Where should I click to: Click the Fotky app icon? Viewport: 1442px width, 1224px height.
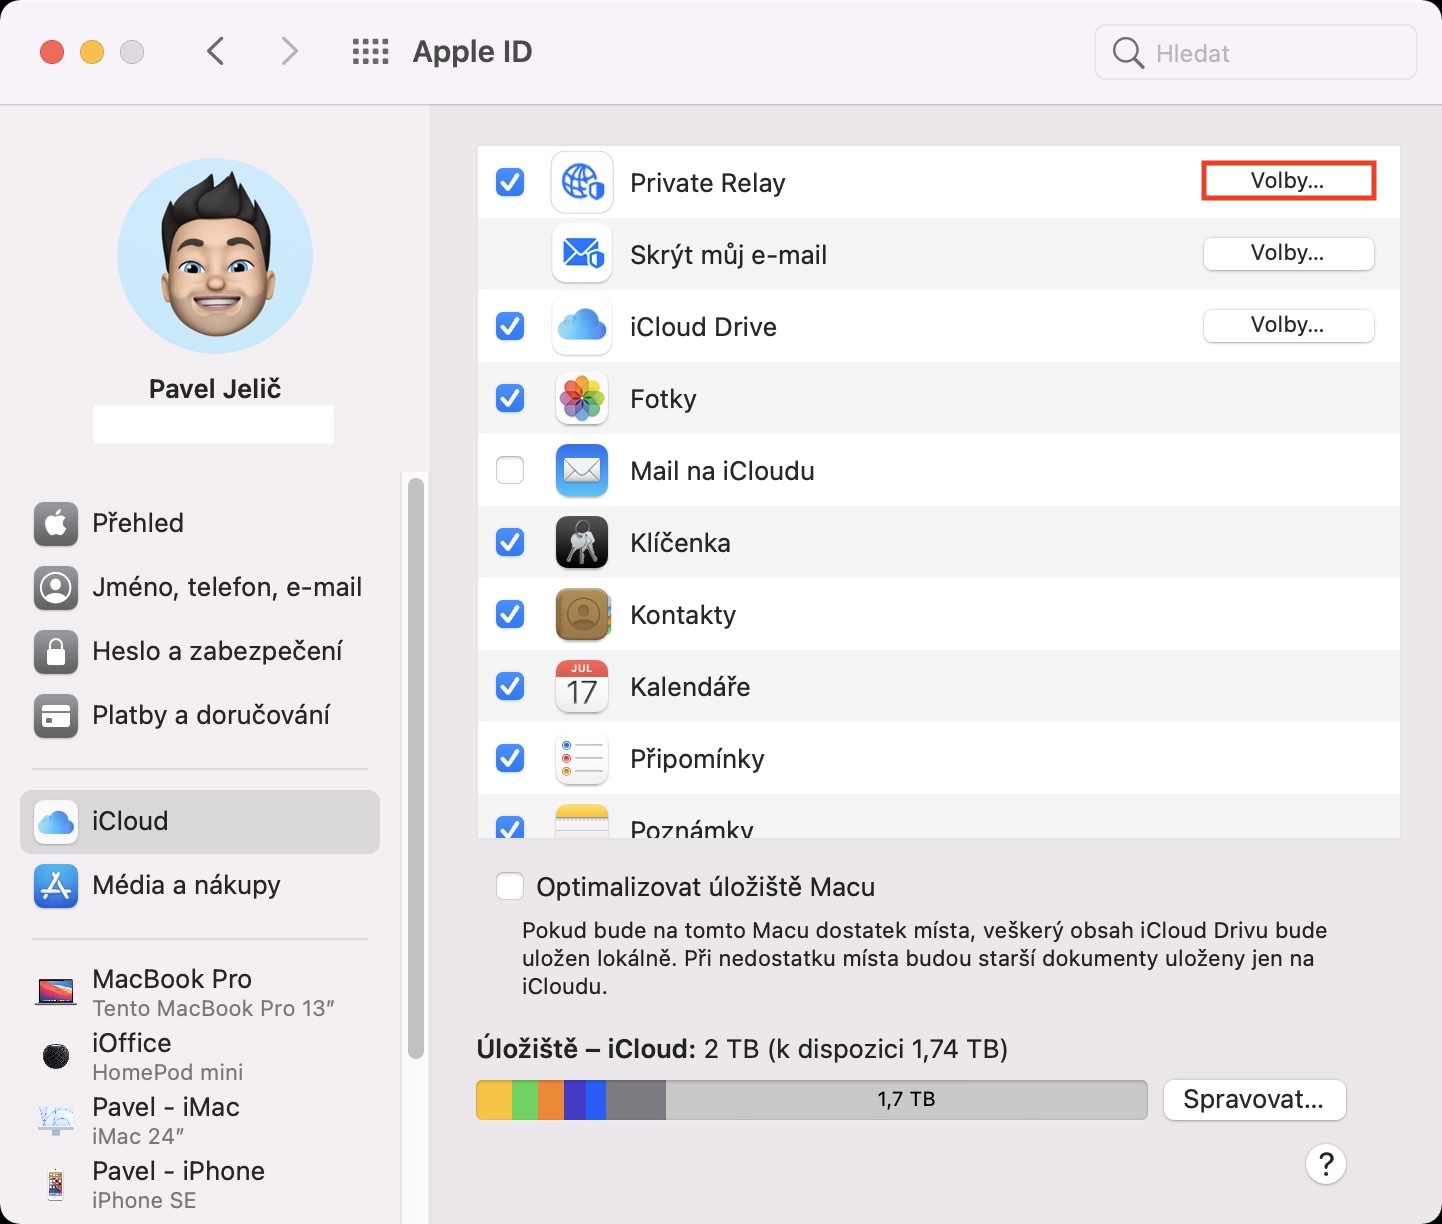coord(582,398)
